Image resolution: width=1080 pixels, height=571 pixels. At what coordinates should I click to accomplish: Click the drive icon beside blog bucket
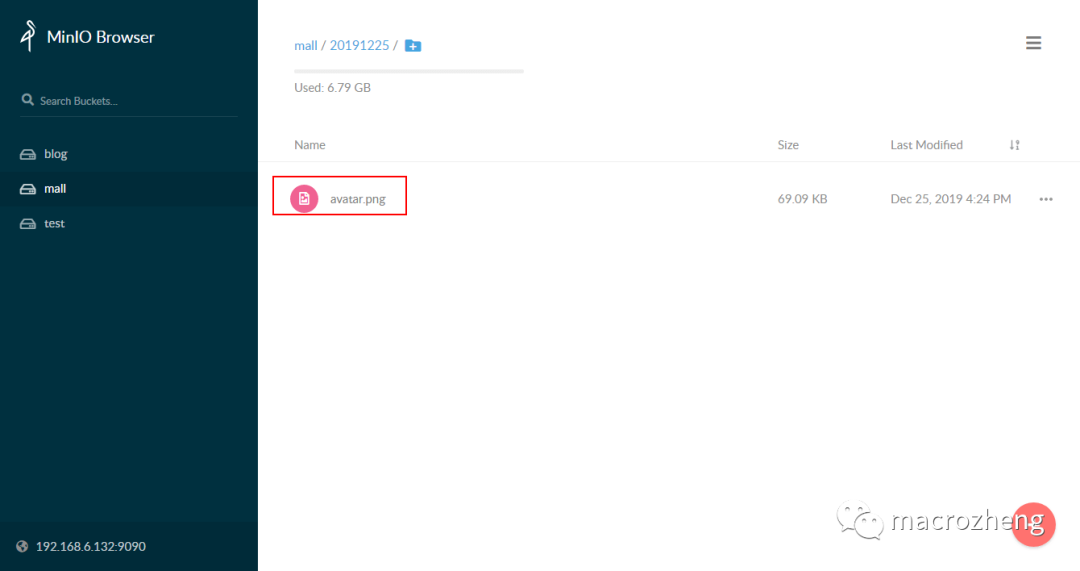click(28, 154)
